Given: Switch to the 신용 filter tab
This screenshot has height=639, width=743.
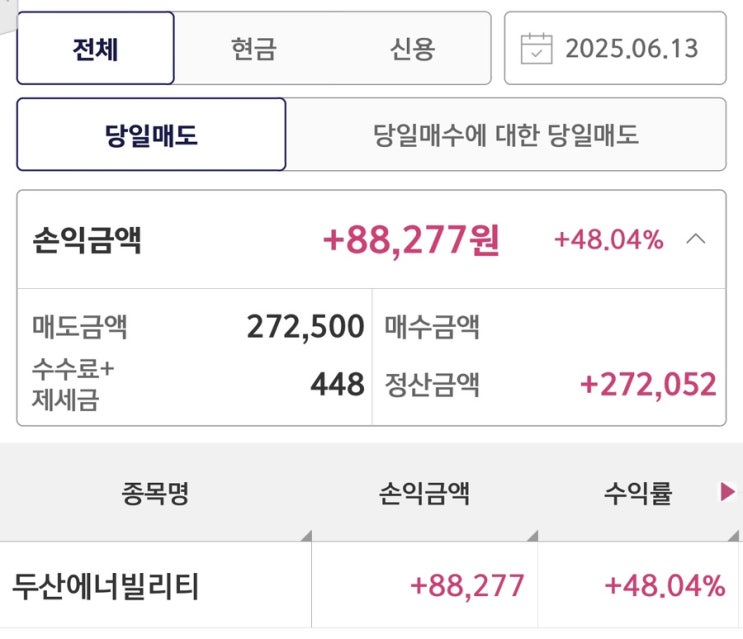Looking at the screenshot, I should (412, 48).
